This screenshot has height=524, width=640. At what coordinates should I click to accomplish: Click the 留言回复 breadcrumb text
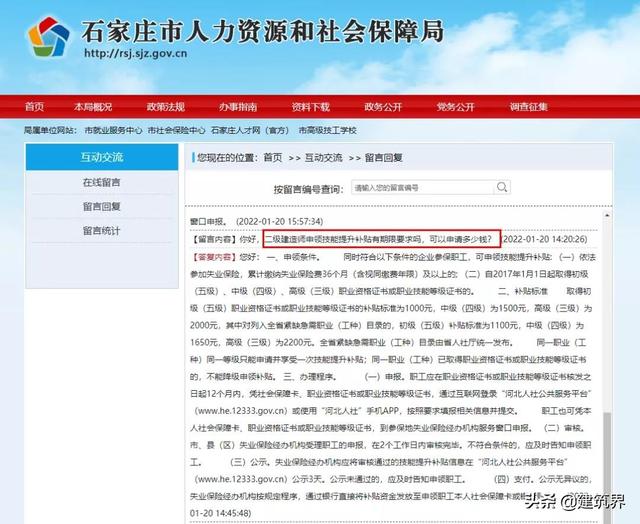click(x=383, y=158)
